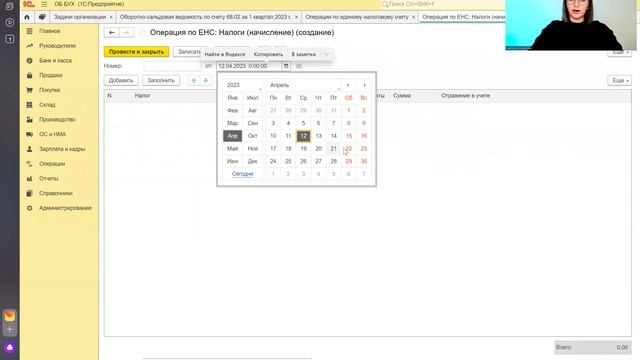The image size is (640, 360).
Task: Go to the home page tab icon
Action: coord(27,17)
